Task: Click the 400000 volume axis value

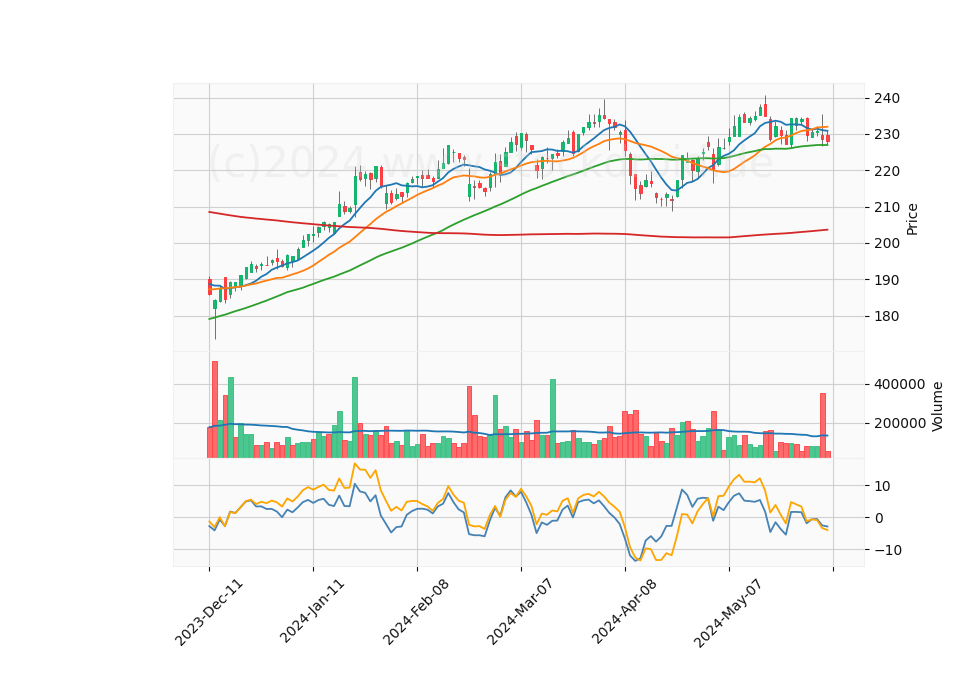Action: click(x=900, y=384)
